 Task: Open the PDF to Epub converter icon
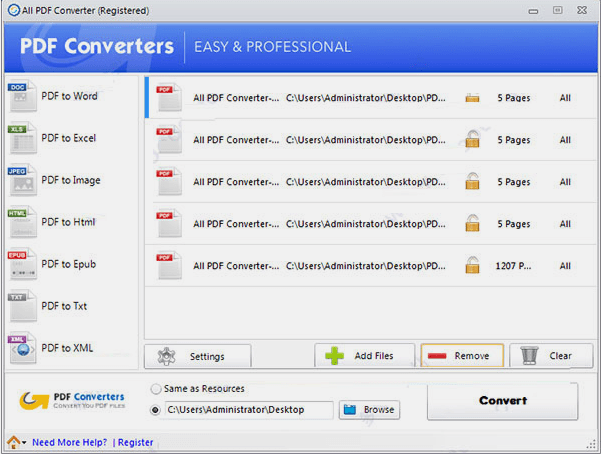tap(21, 264)
